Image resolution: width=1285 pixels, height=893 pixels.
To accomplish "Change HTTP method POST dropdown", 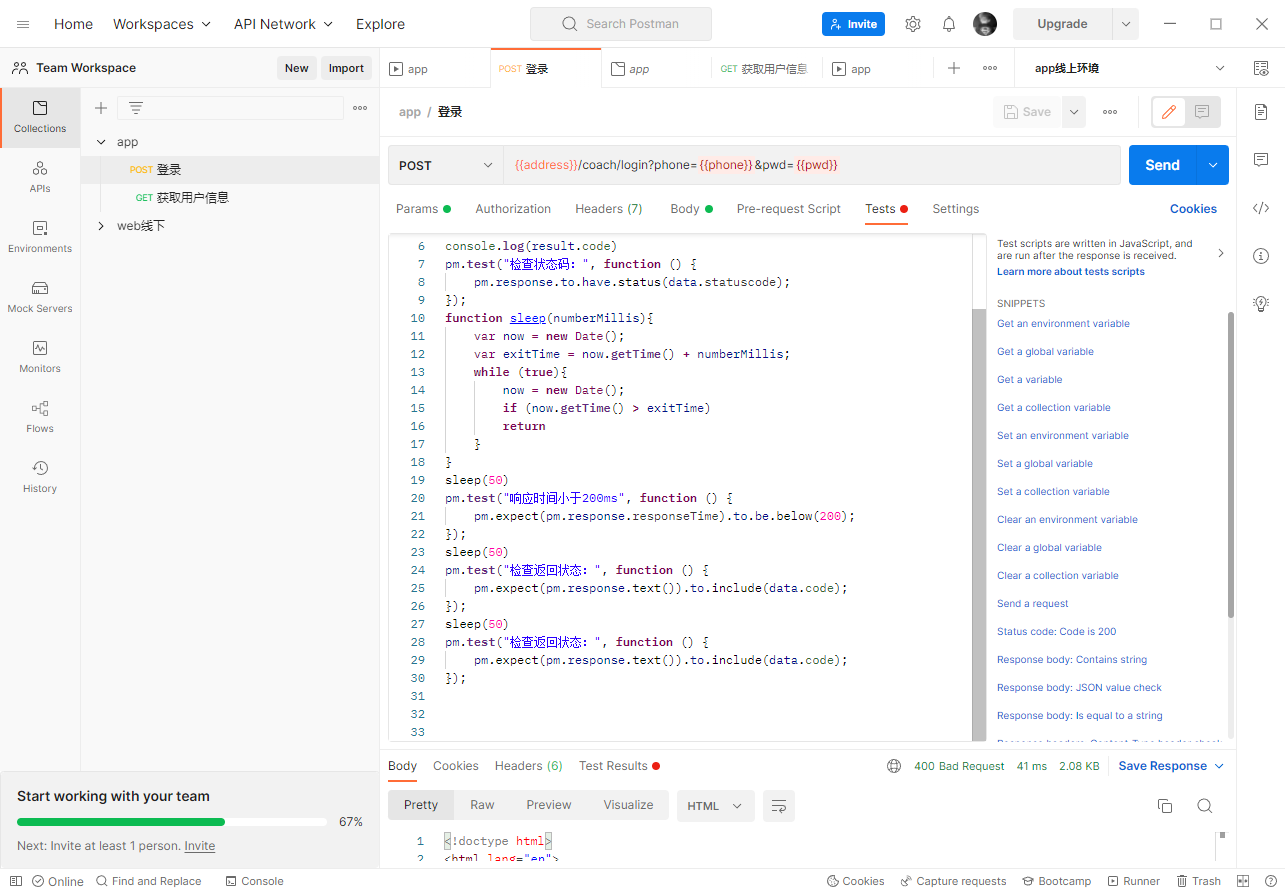I will (x=446, y=165).
